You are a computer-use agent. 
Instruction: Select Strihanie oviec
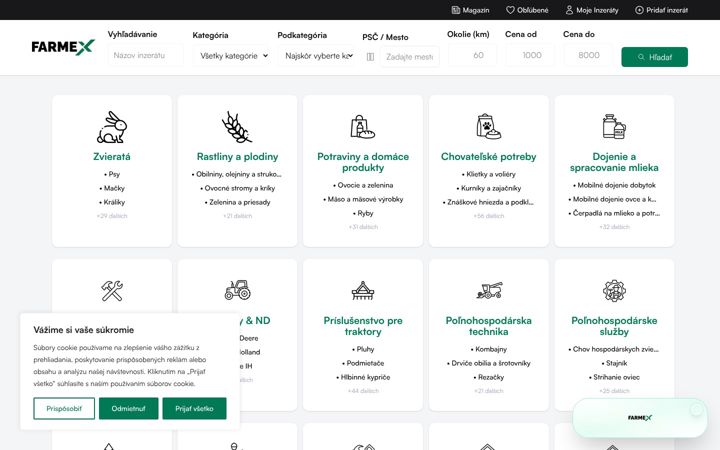click(x=614, y=377)
